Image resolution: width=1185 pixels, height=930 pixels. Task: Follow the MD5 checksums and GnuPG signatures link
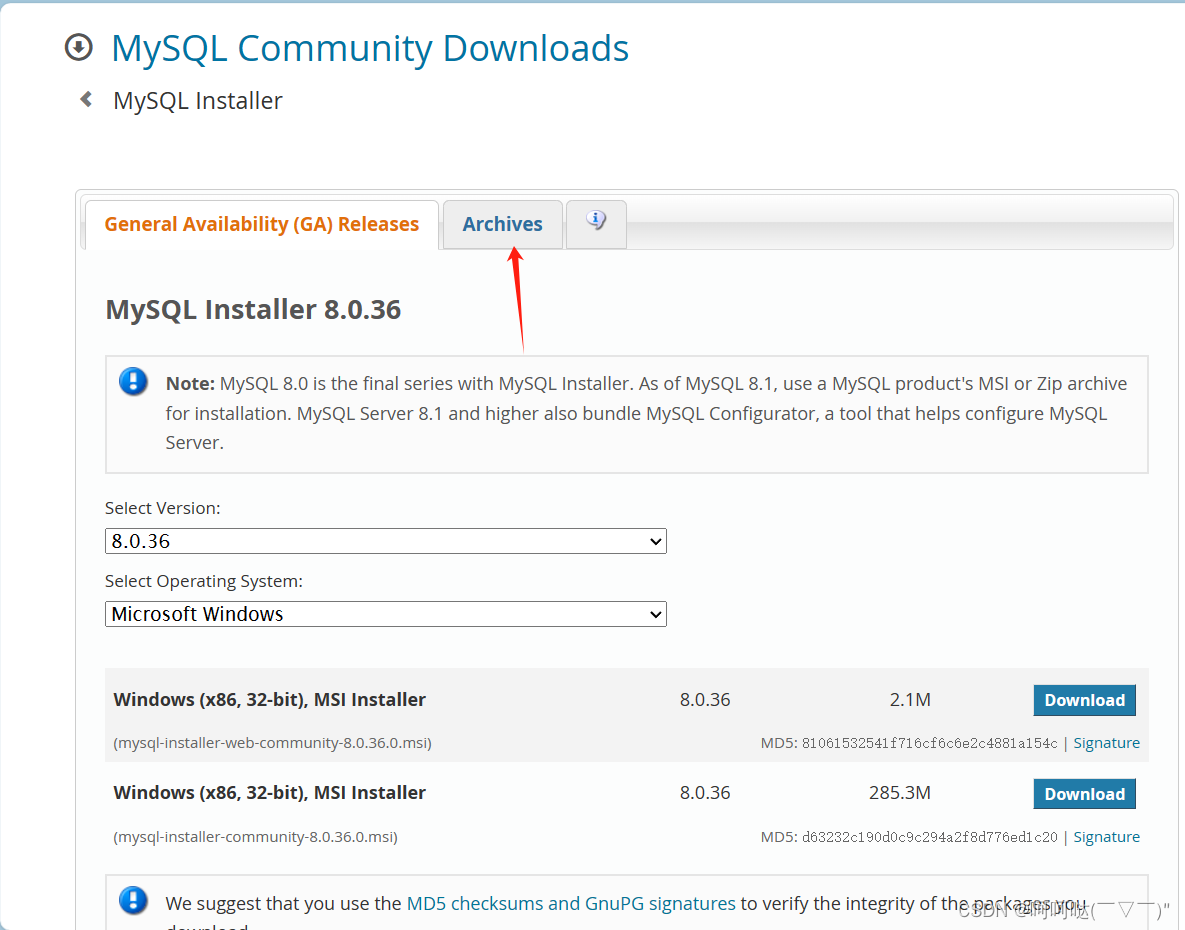point(571,903)
